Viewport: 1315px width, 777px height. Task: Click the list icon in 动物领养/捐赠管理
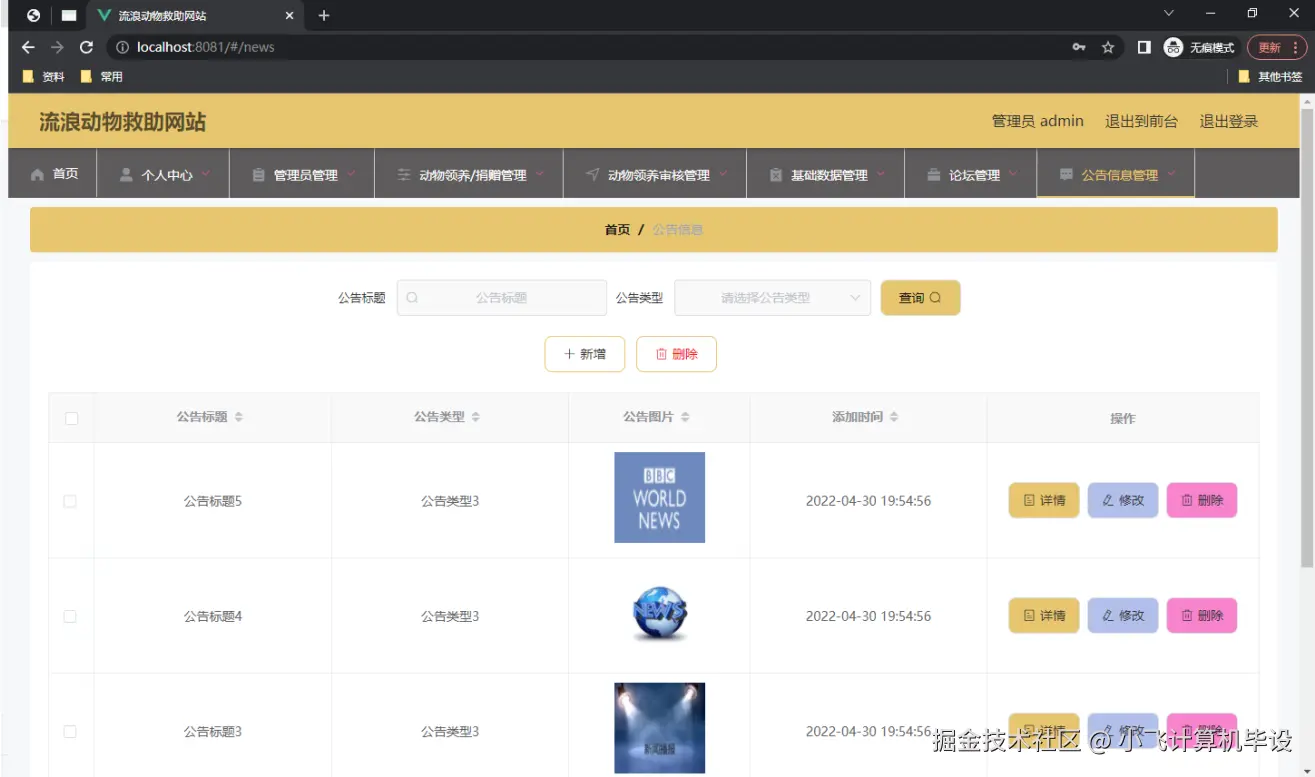point(404,175)
